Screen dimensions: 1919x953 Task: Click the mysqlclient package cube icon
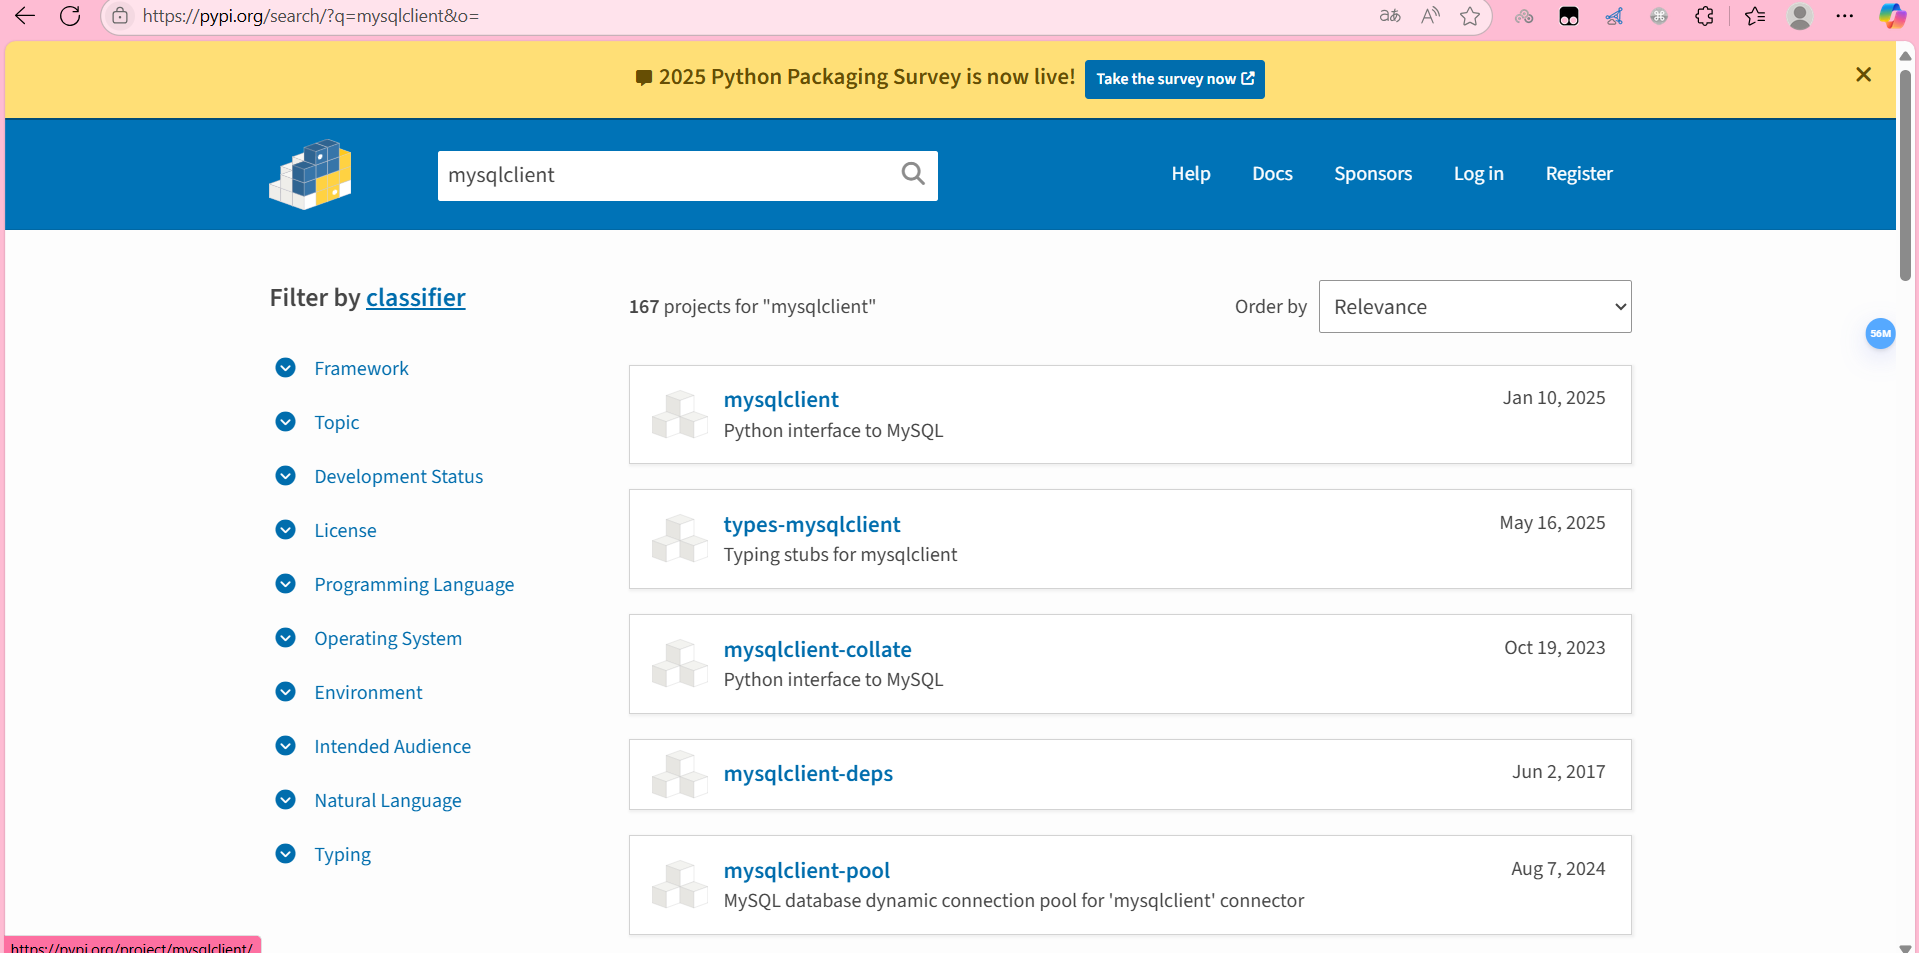(x=680, y=415)
